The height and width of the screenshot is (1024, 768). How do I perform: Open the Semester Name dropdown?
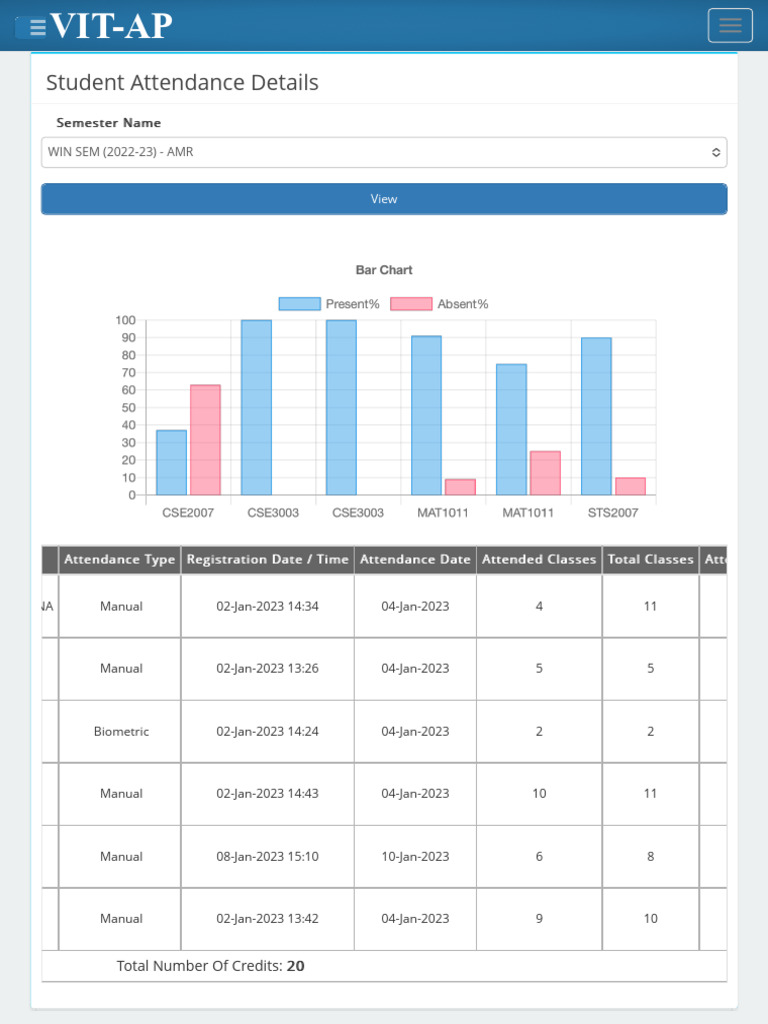pyautogui.click(x=384, y=152)
